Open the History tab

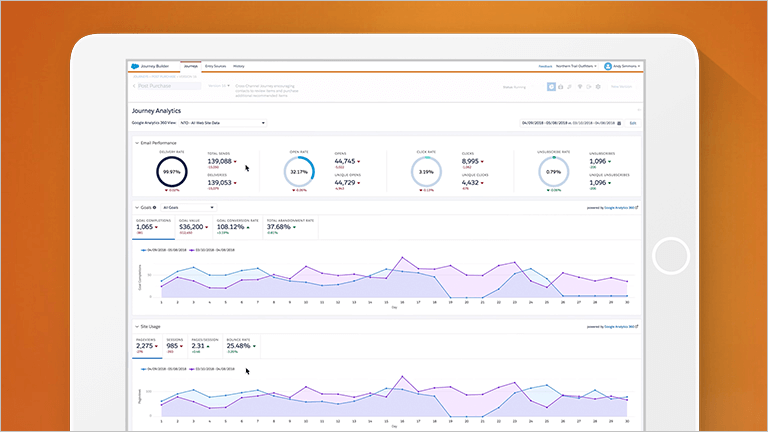pos(239,66)
